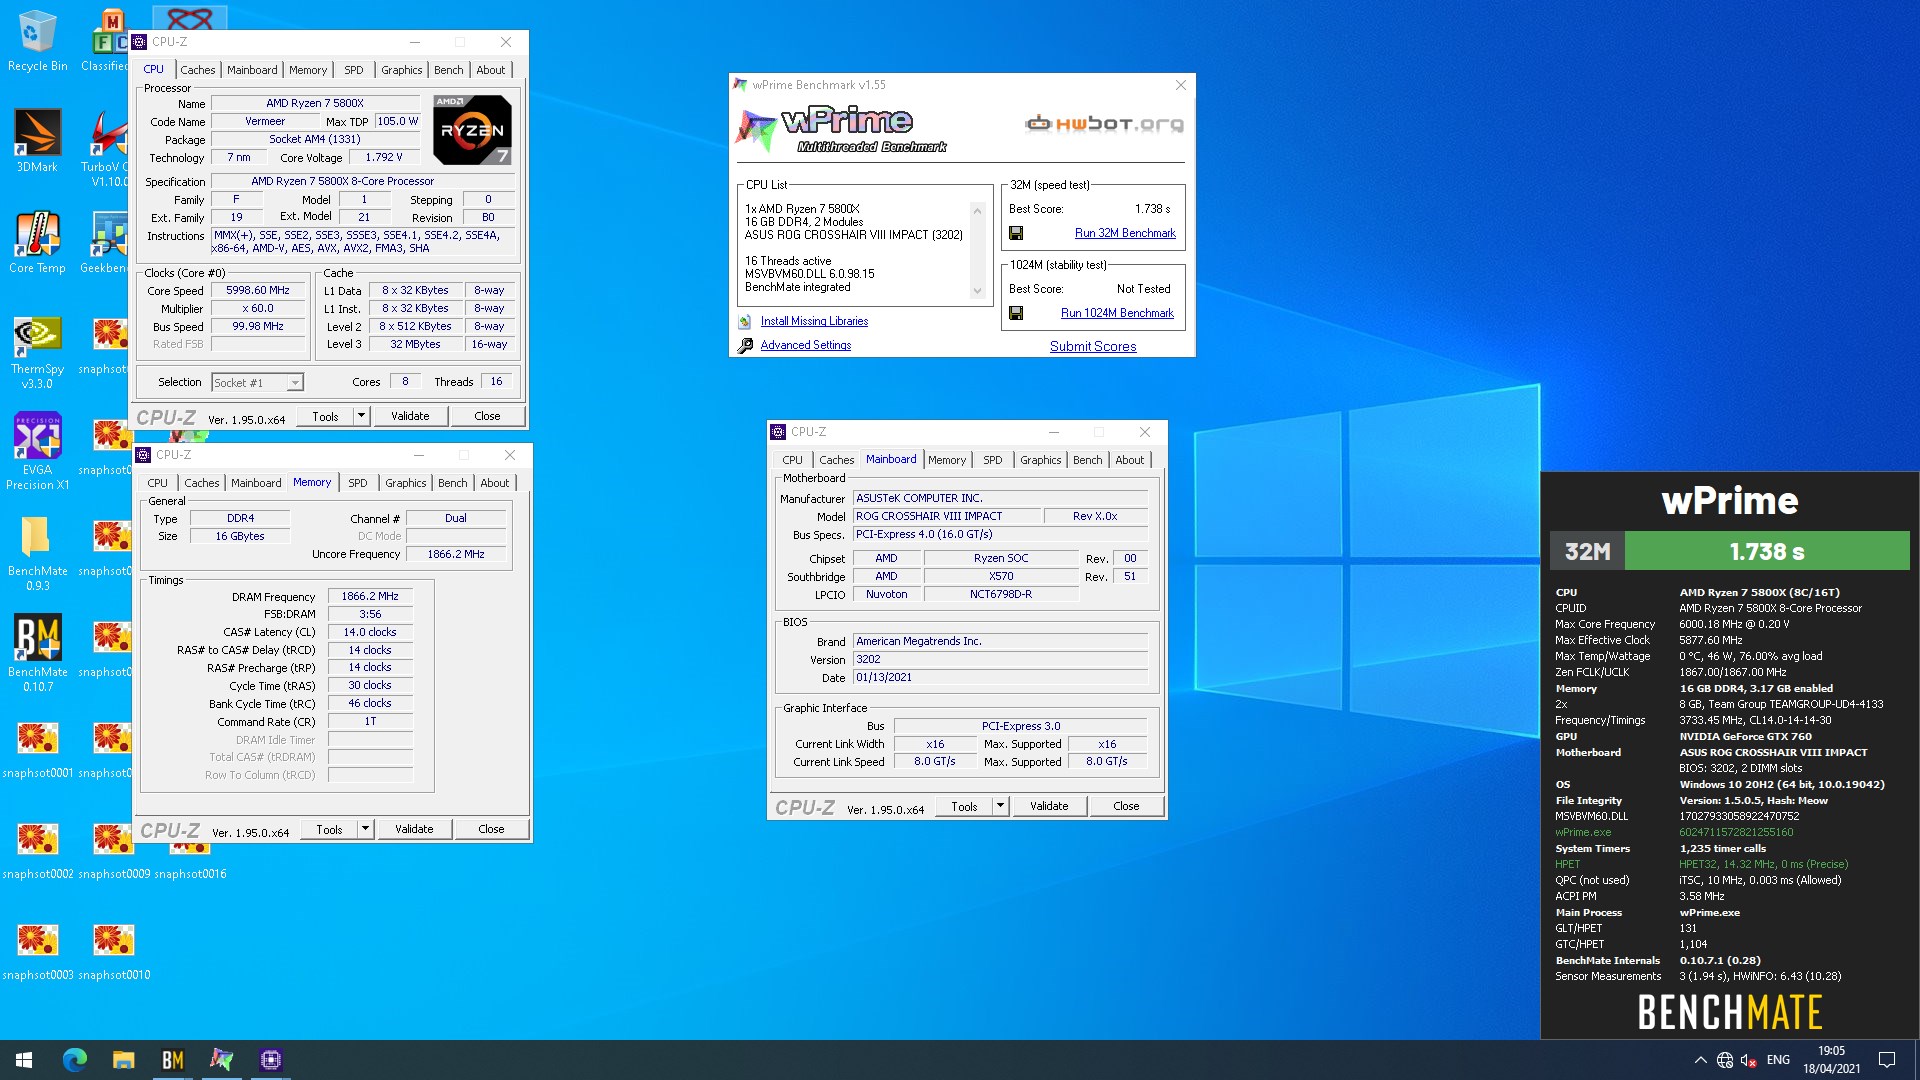This screenshot has height=1080, width=1920.
Task: Open SPD tab in Memory CPU-Z window
Action: pos(357,483)
